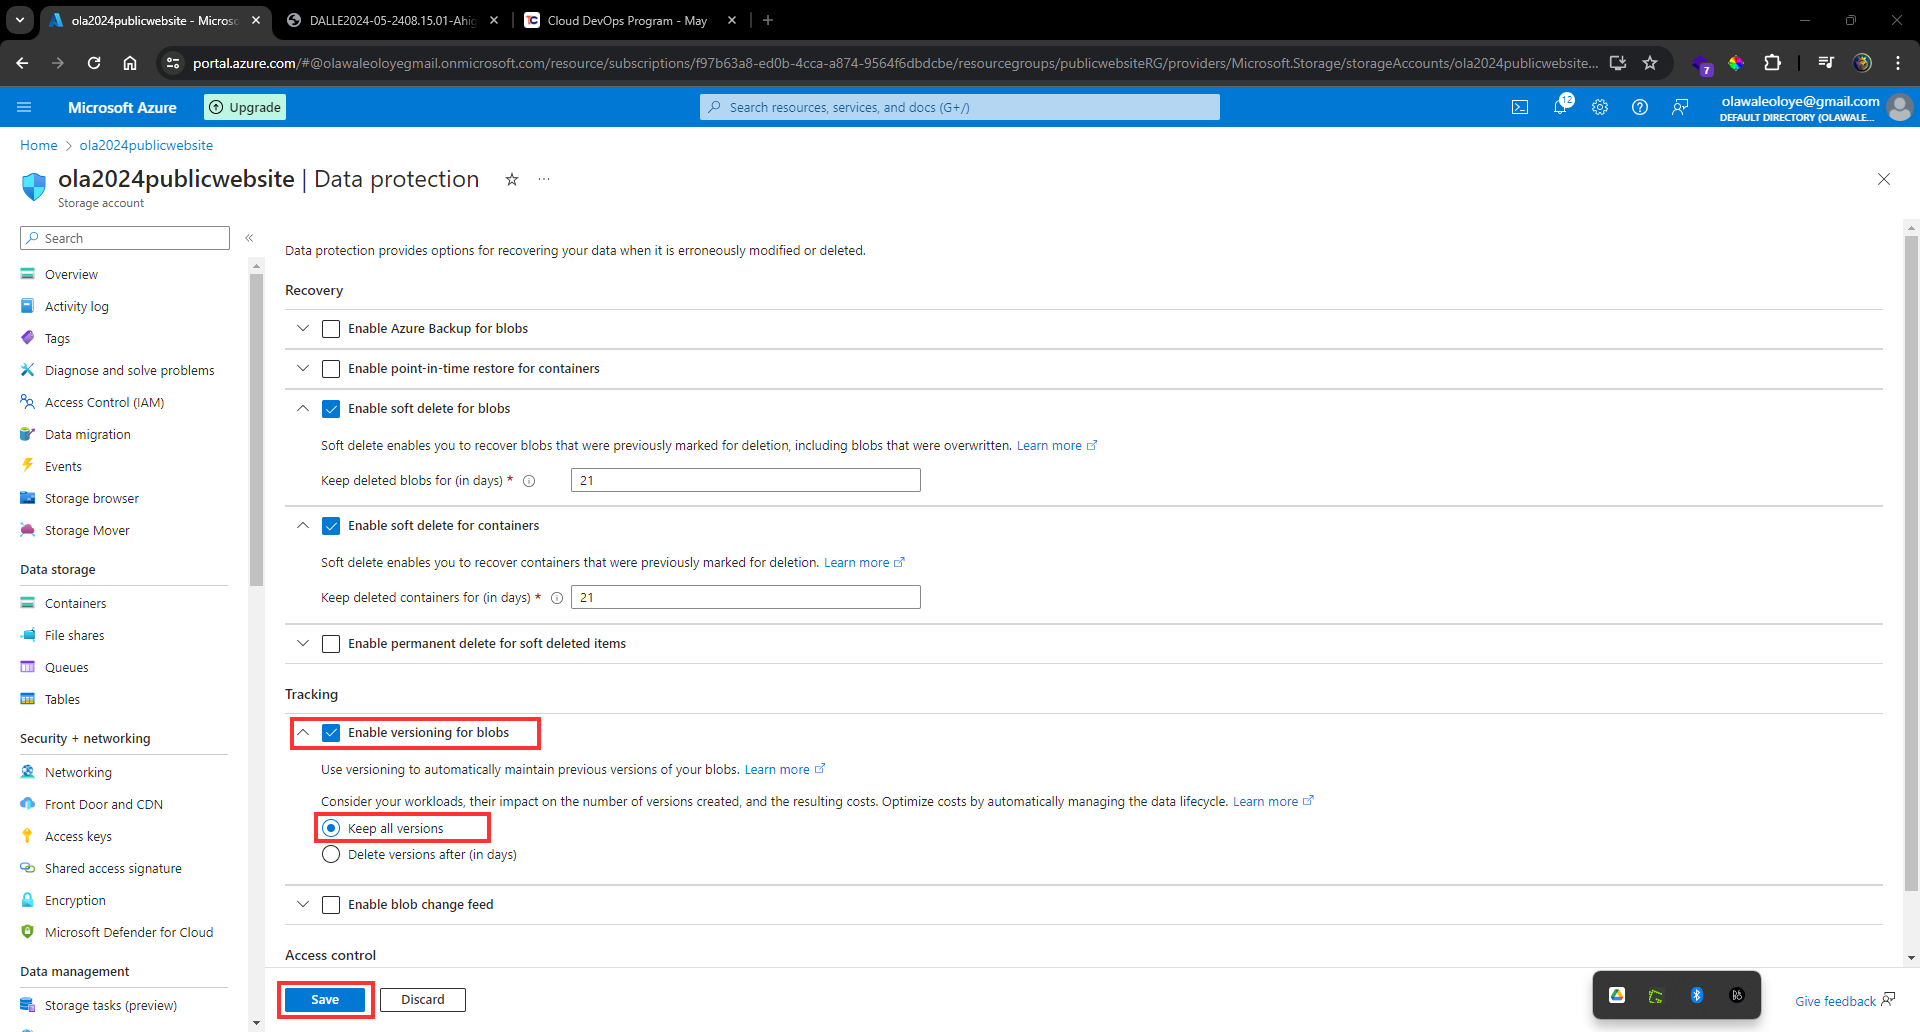1920x1032 pixels.
Task: Open Microsoft Defender for Cloud
Action: [129, 931]
